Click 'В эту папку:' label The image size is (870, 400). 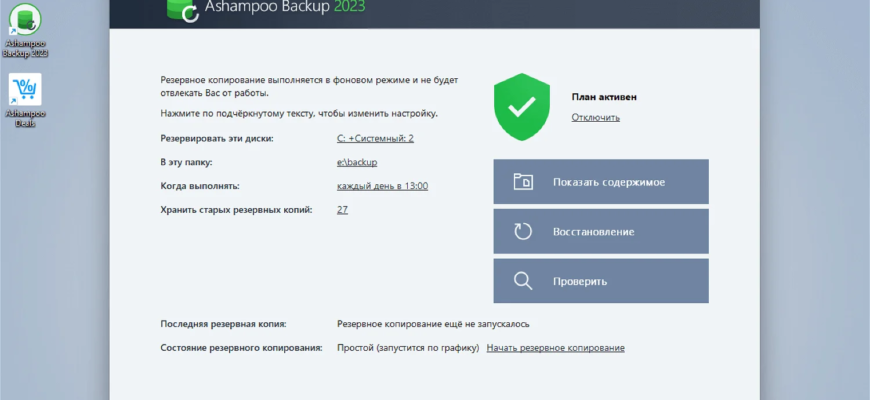point(186,162)
